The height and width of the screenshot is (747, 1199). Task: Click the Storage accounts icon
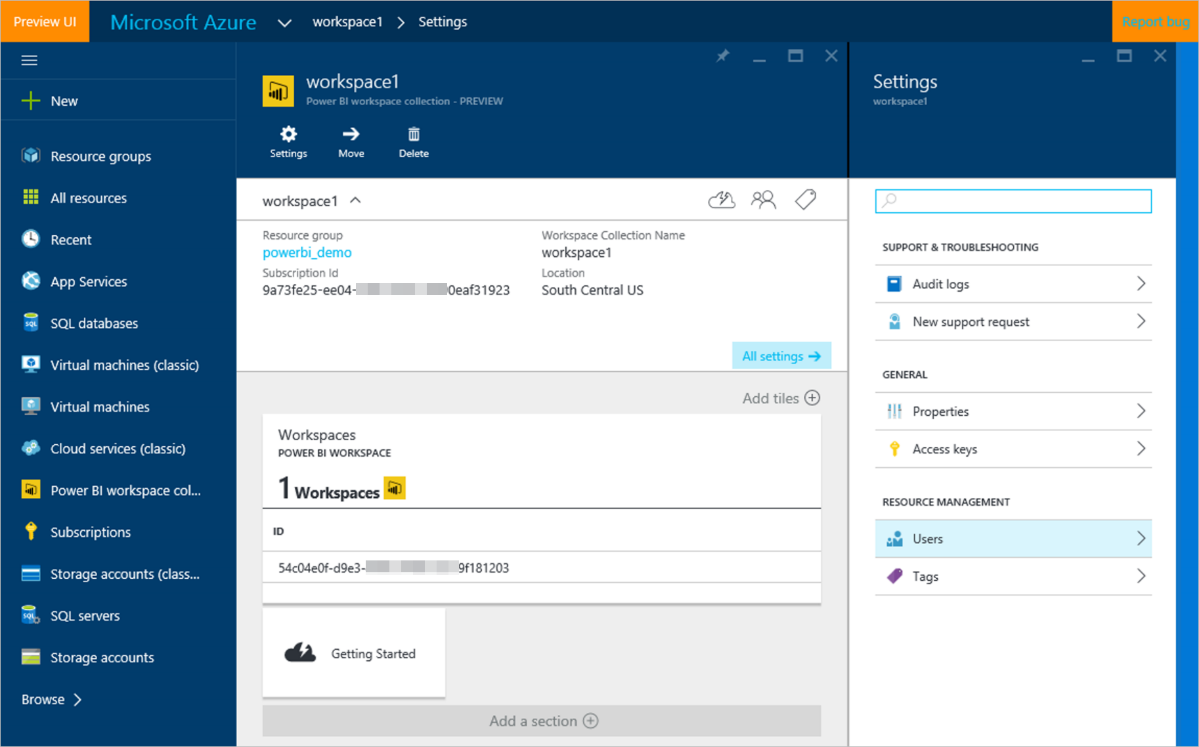31,657
